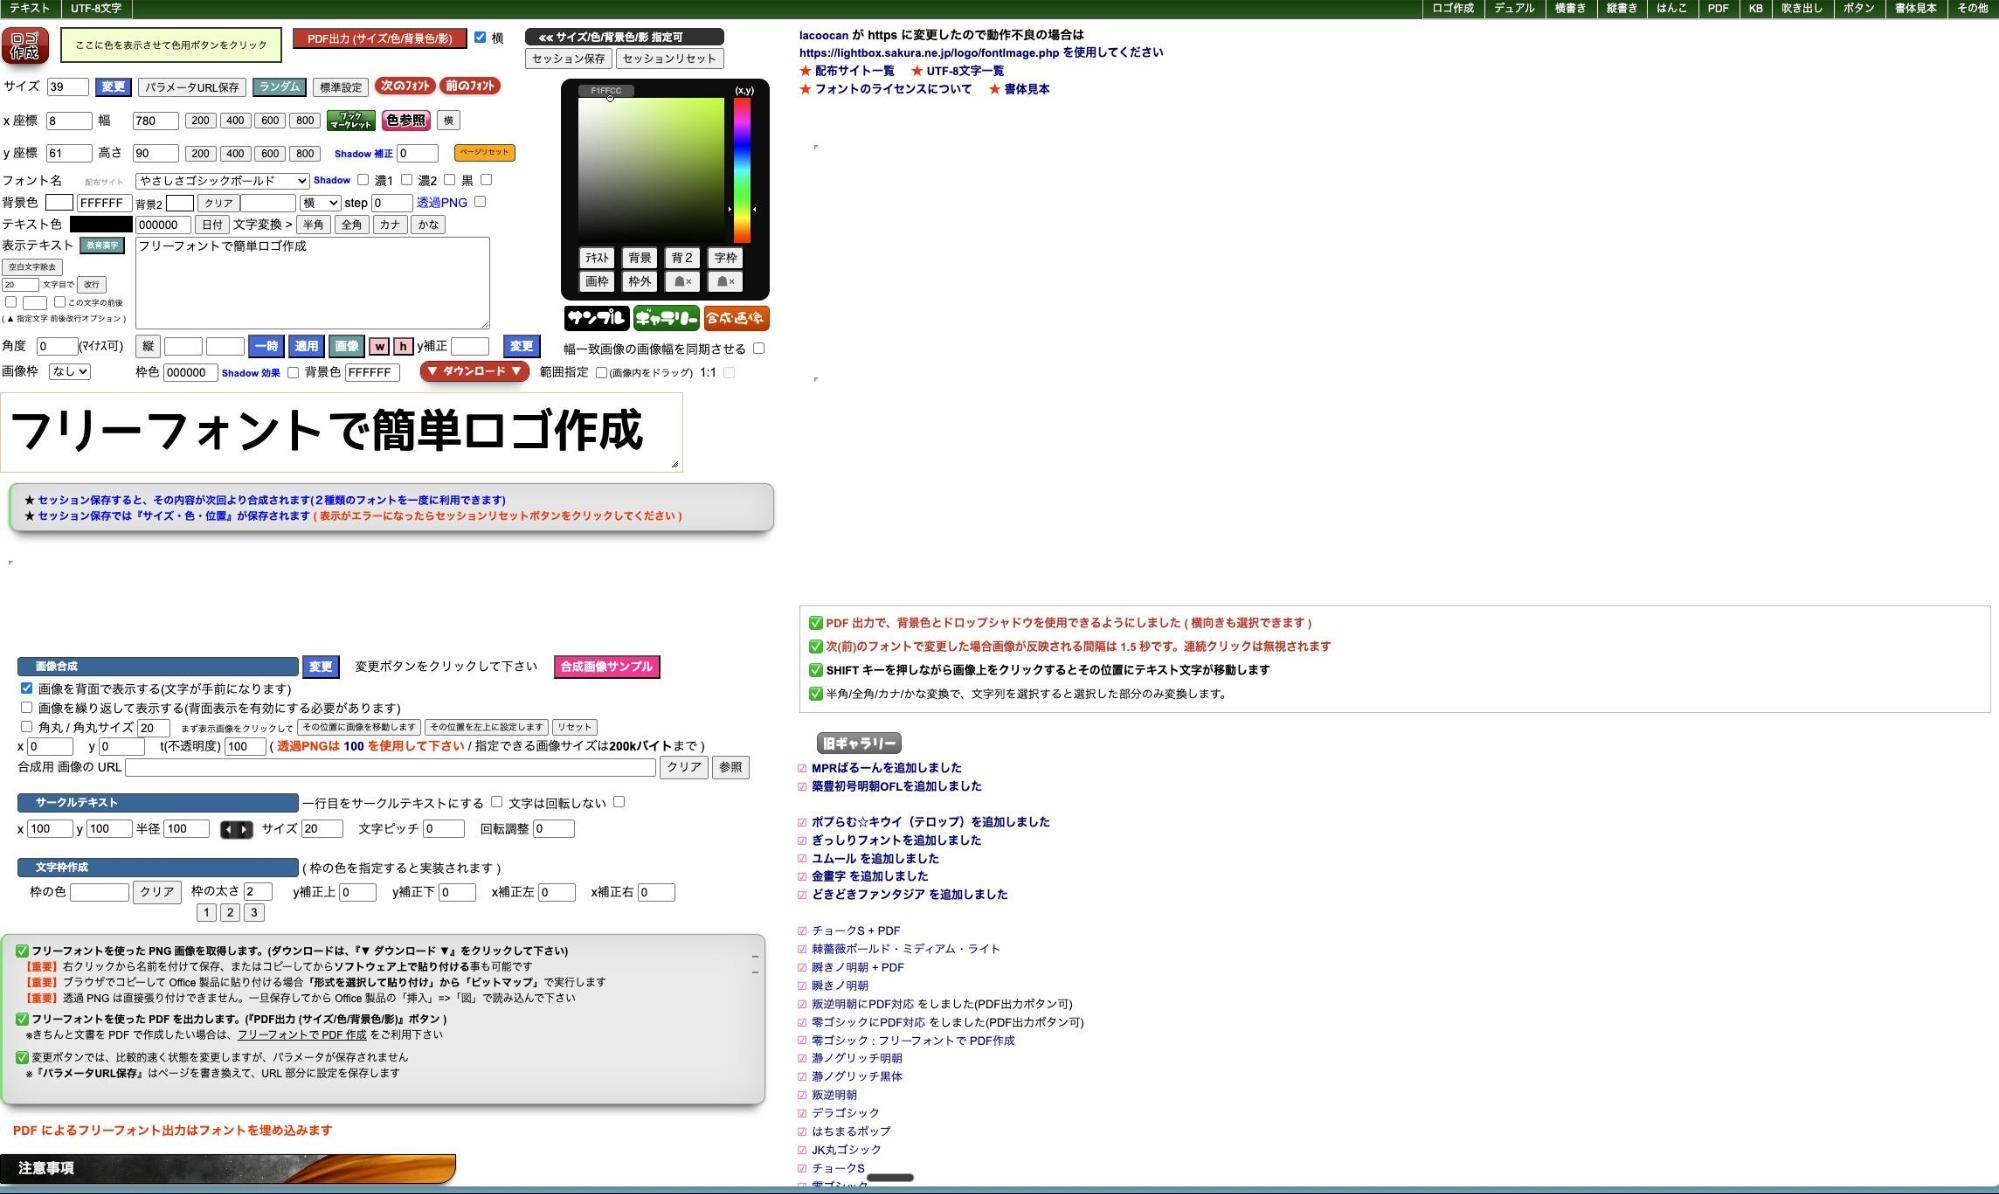Screen dimensions: 1999x1194
Task: Click the red ロゴ作成 logo icon
Action: tap(25, 46)
